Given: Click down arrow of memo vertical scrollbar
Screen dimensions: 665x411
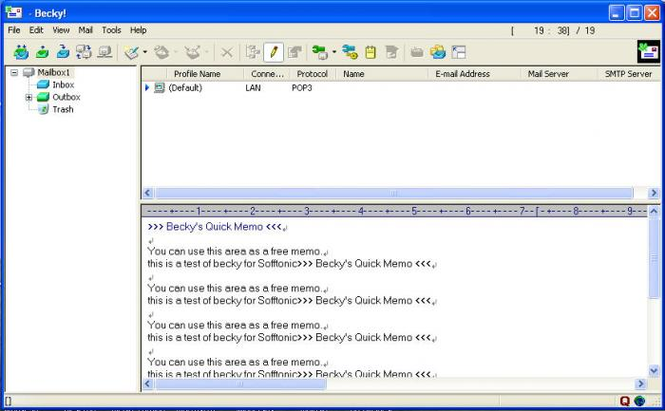Looking at the screenshot, I should (x=654, y=371).
